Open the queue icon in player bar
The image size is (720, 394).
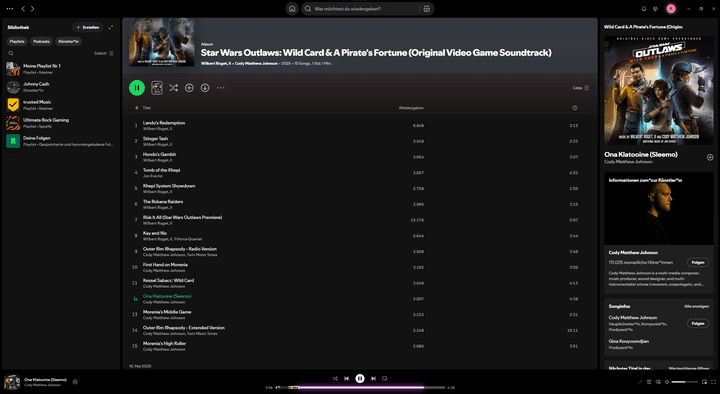[649, 382]
